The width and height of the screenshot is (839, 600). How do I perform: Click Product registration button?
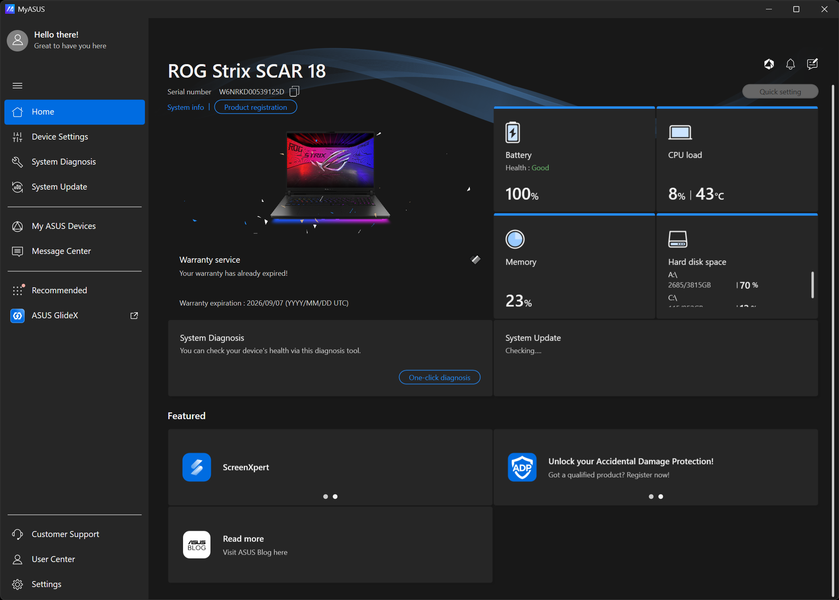pyautogui.click(x=255, y=107)
